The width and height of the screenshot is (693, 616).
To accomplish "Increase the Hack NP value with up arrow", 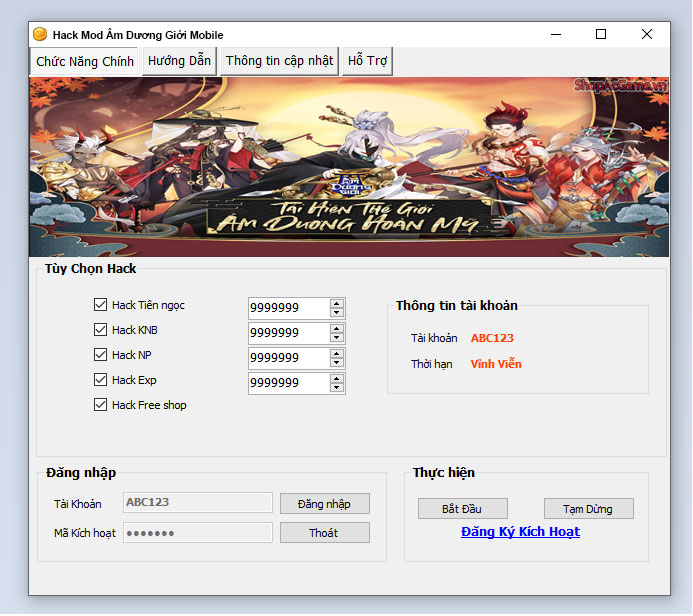I will tap(337, 354).
